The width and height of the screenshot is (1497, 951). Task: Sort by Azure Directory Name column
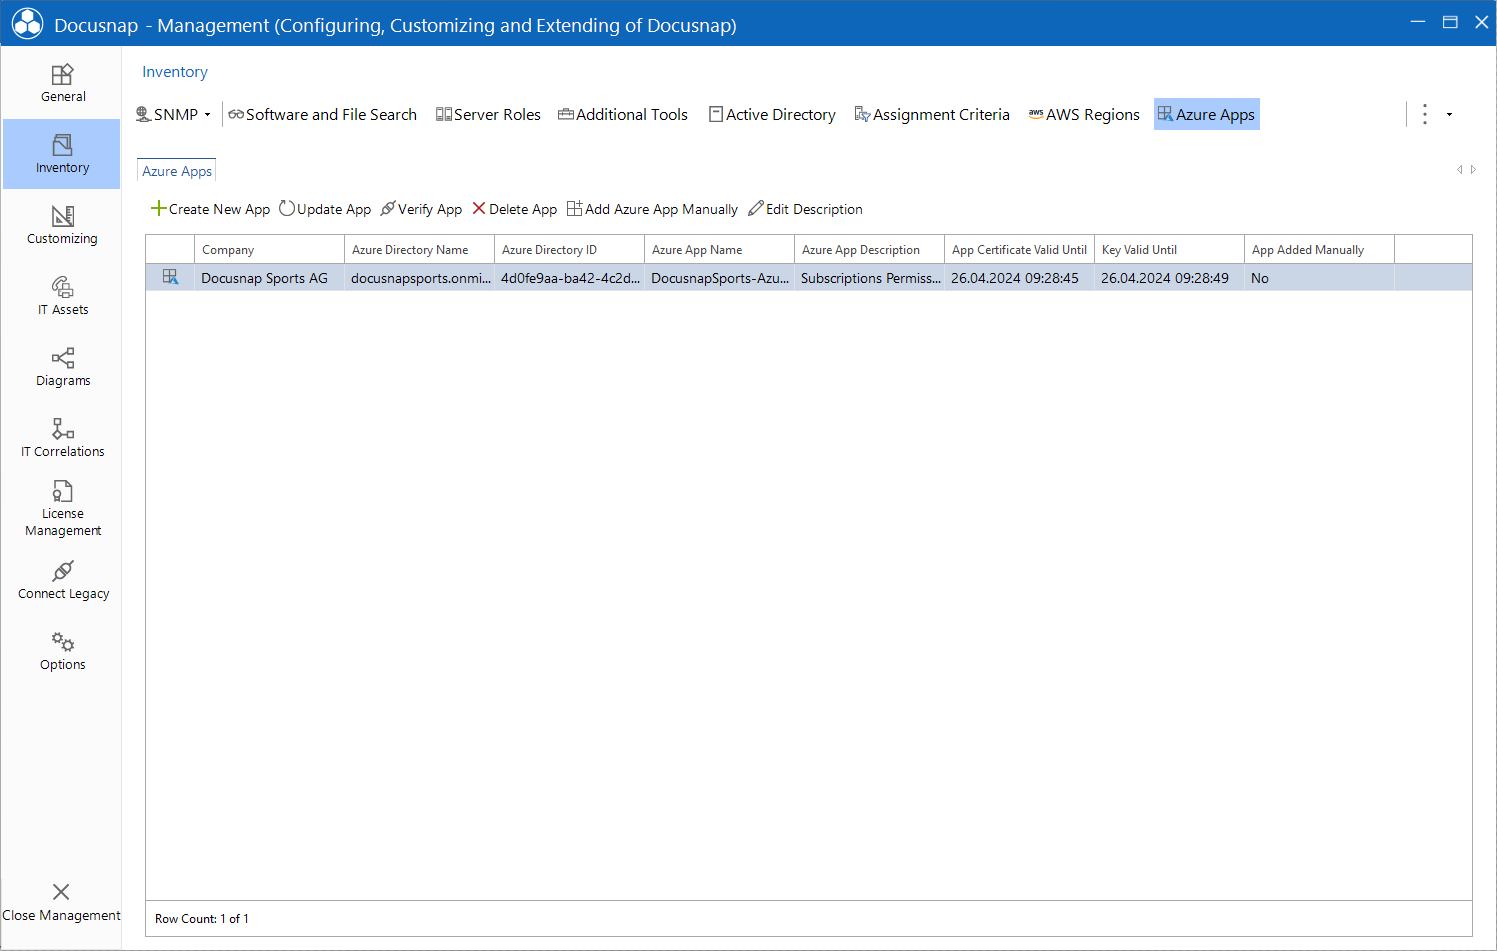click(420, 249)
